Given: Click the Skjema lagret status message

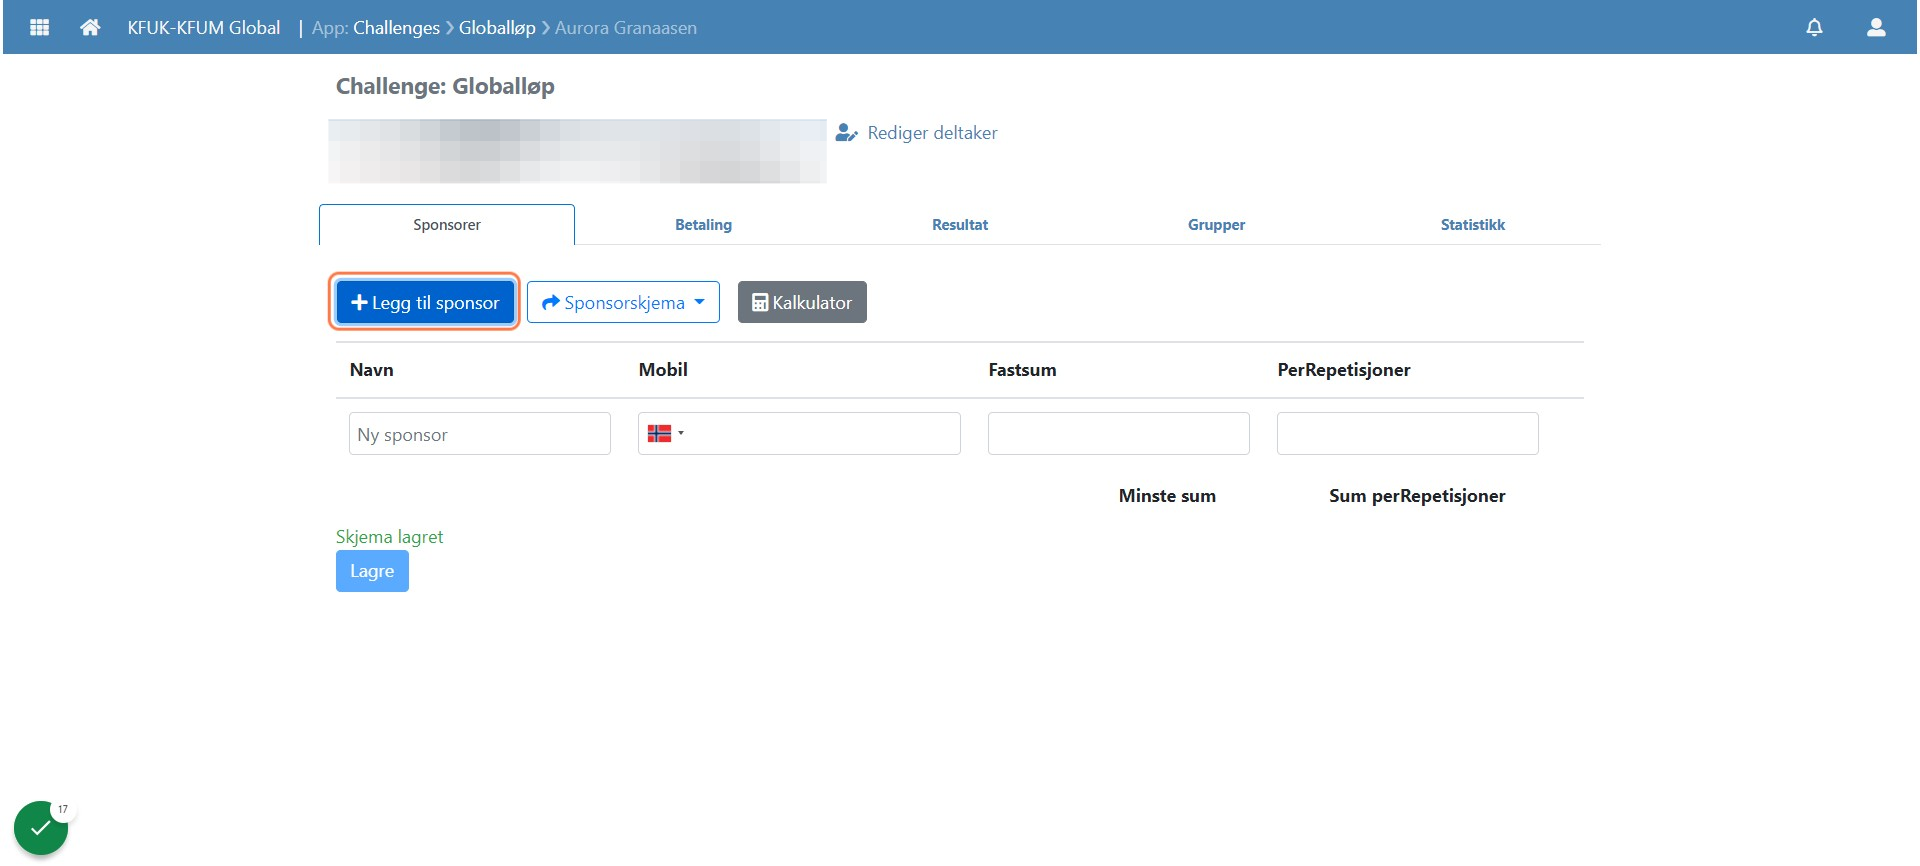Looking at the screenshot, I should coord(390,537).
